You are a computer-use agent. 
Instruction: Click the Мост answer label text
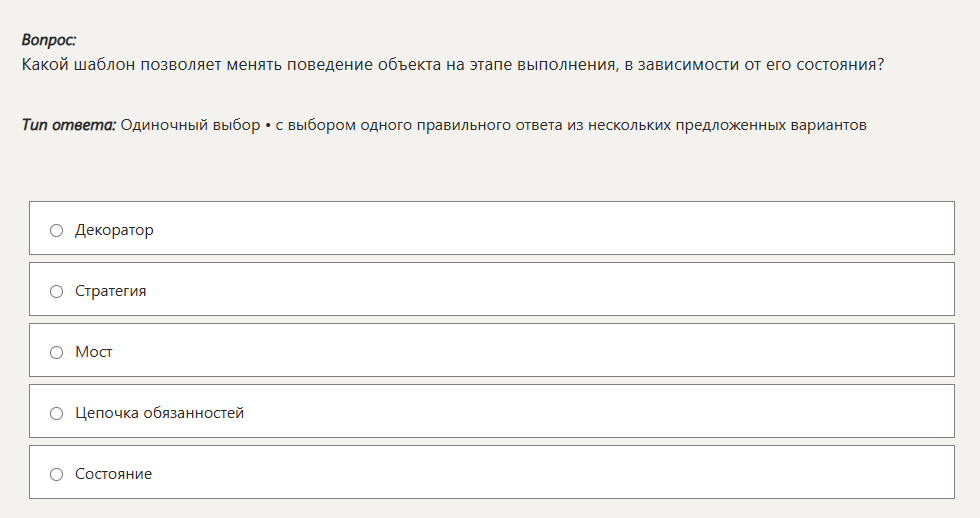[x=94, y=352]
